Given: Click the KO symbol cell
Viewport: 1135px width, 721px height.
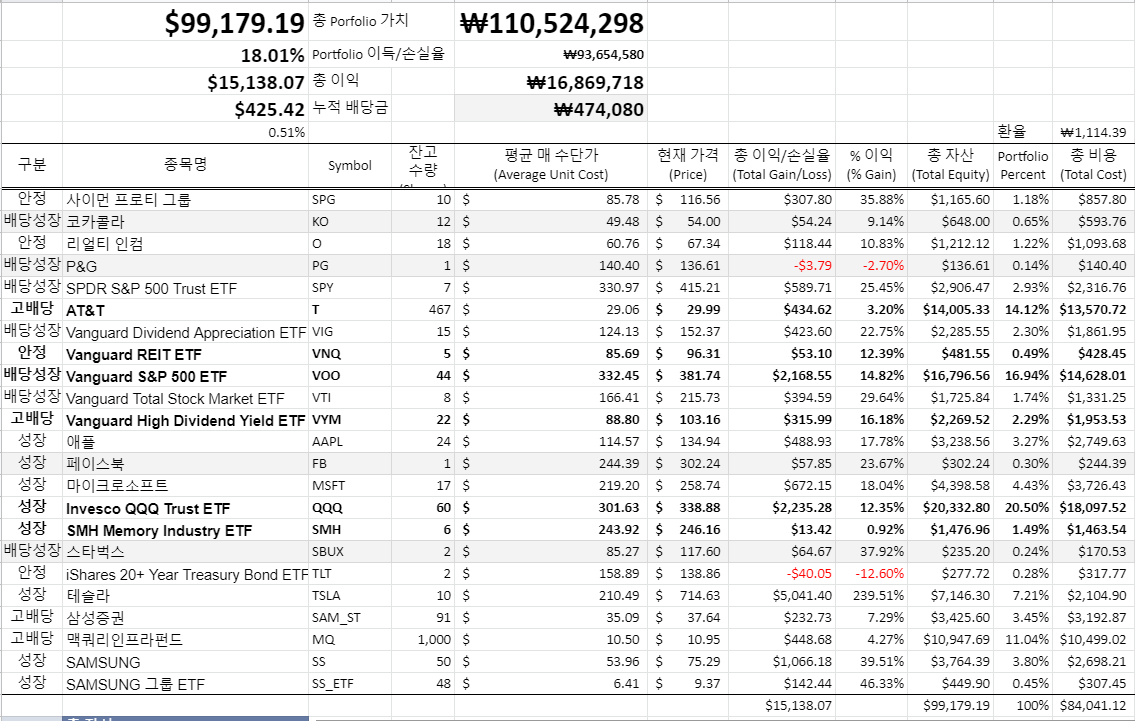Looking at the screenshot, I should pyautogui.click(x=350, y=222).
